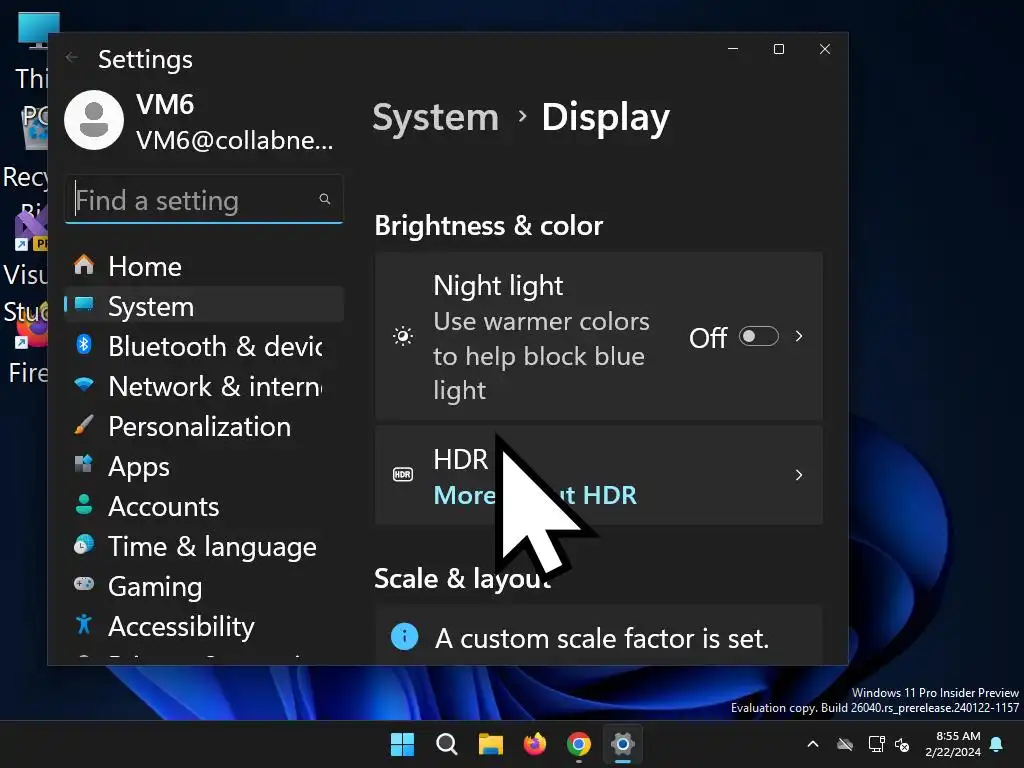Go back with the Settings back arrow

[72, 58]
